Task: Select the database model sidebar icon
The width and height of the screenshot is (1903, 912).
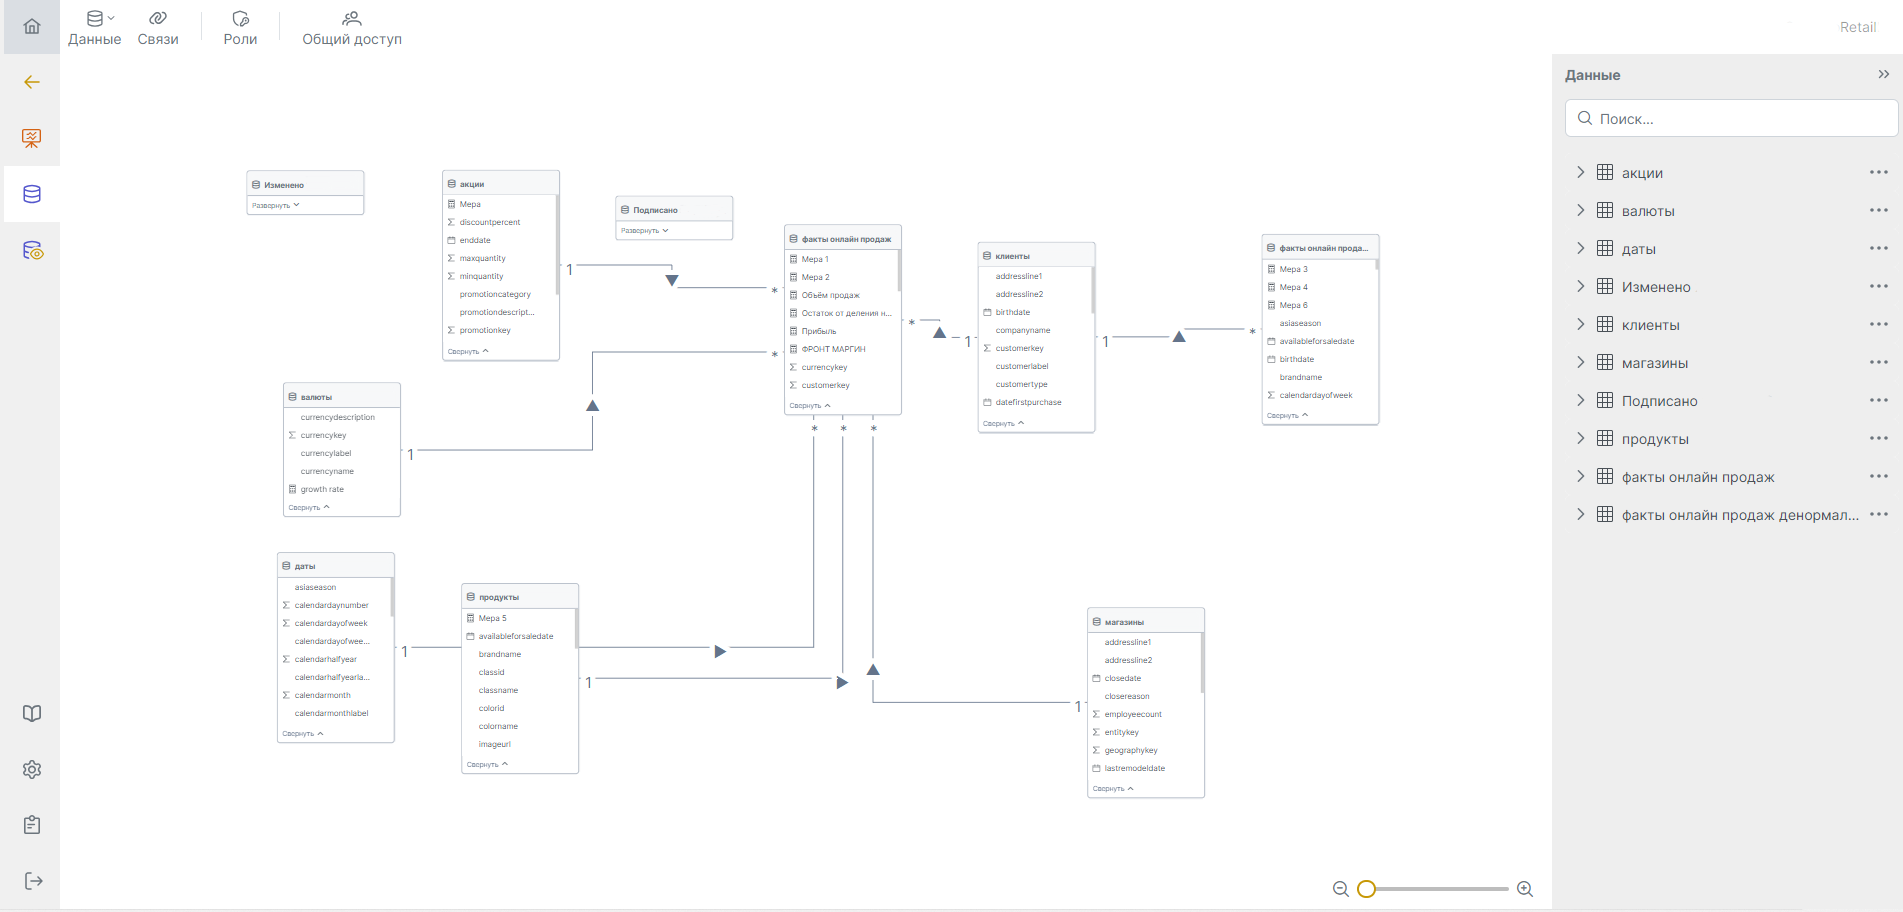Action: click(x=32, y=194)
